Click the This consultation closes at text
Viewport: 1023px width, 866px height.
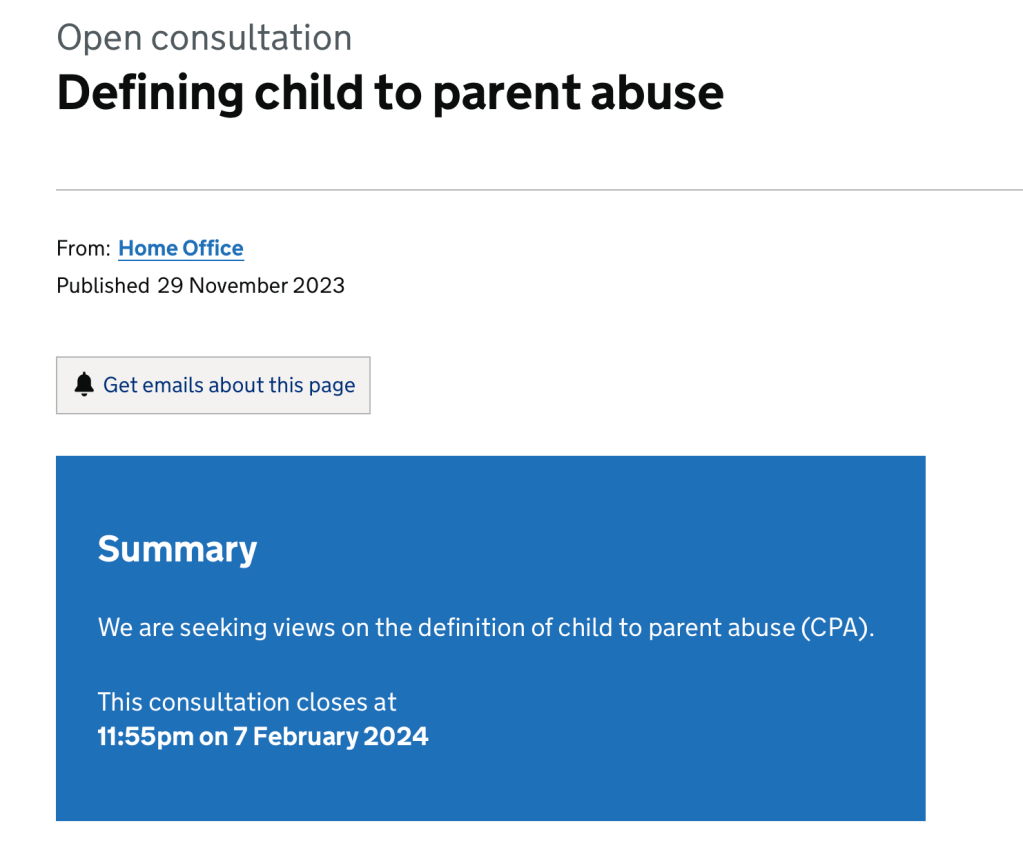[247, 702]
